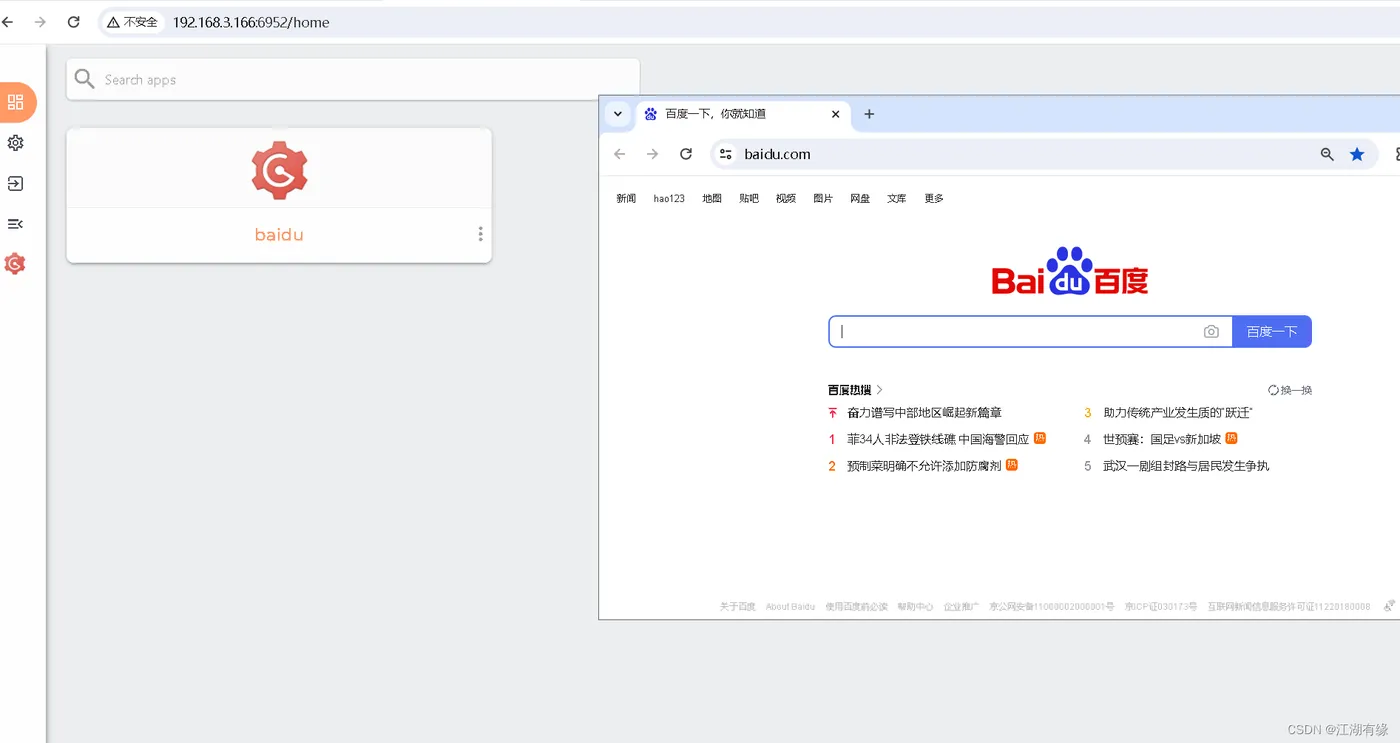Click the zoom magnifier icon in the address bar
This screenshot has height=743, width=1400.
1327,154
